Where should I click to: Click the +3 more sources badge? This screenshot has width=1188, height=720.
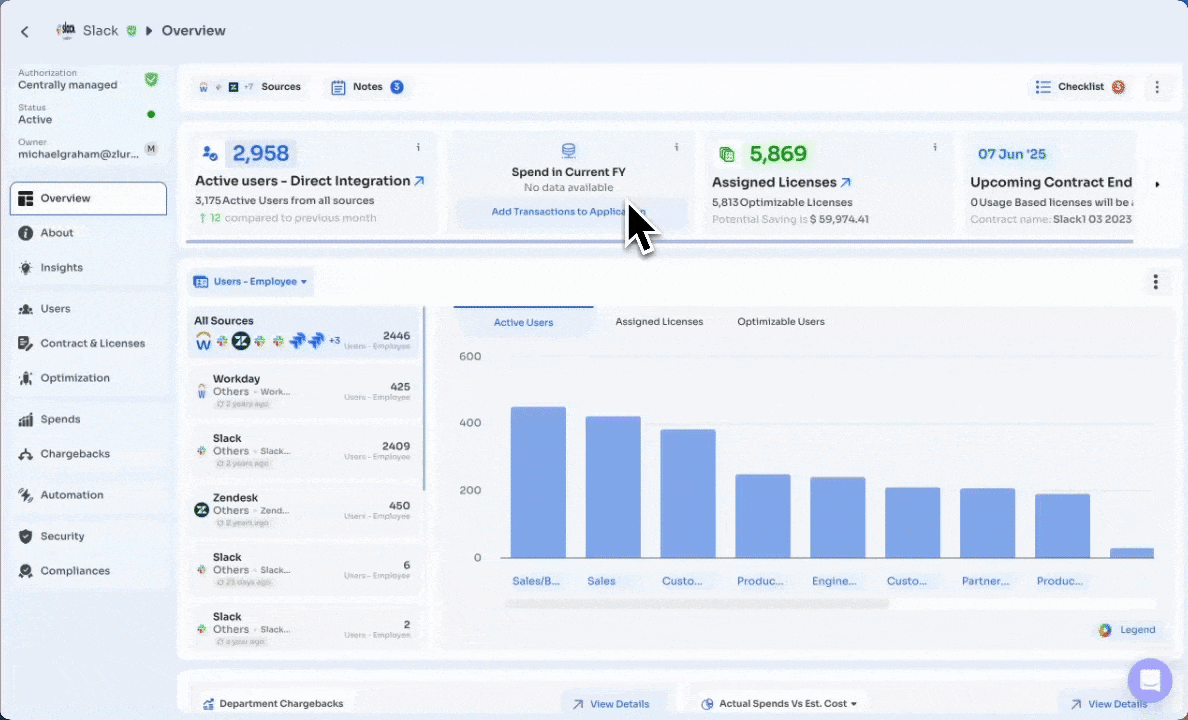(x=334, y=340)
